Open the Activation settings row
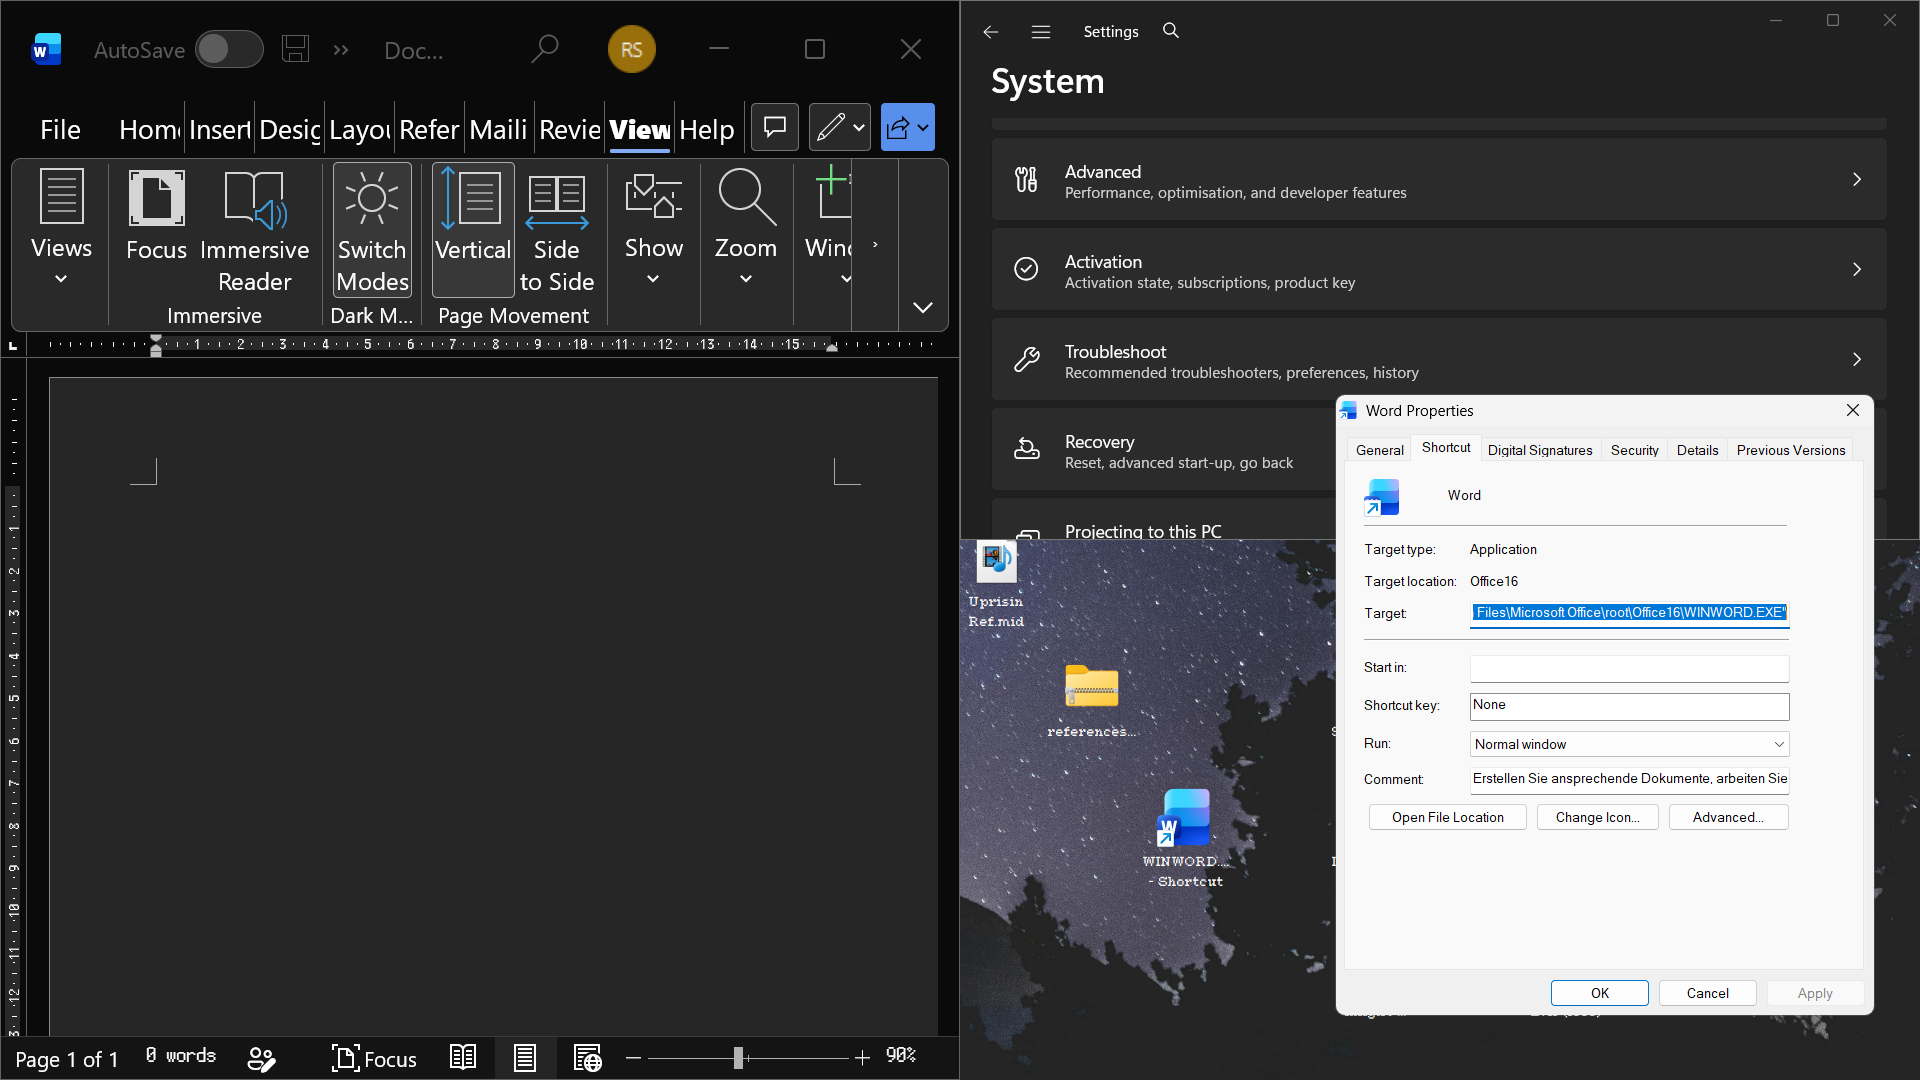Image resolution: width=1920 pixels, height=1080 pixels. [1438, 270]
